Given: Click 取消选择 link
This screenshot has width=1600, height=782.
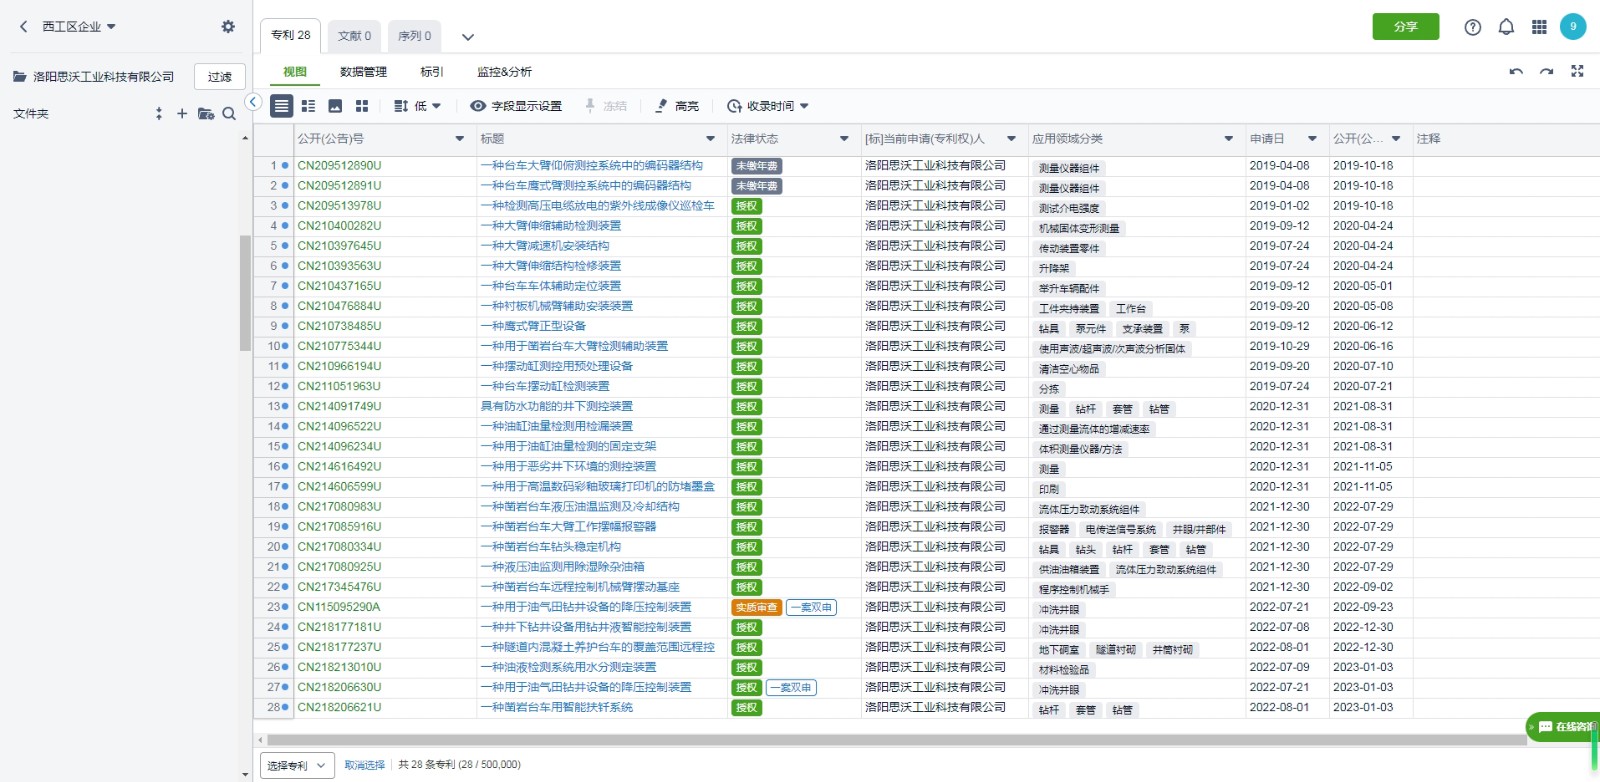Looking at the screenshot, I should [365, 765].
